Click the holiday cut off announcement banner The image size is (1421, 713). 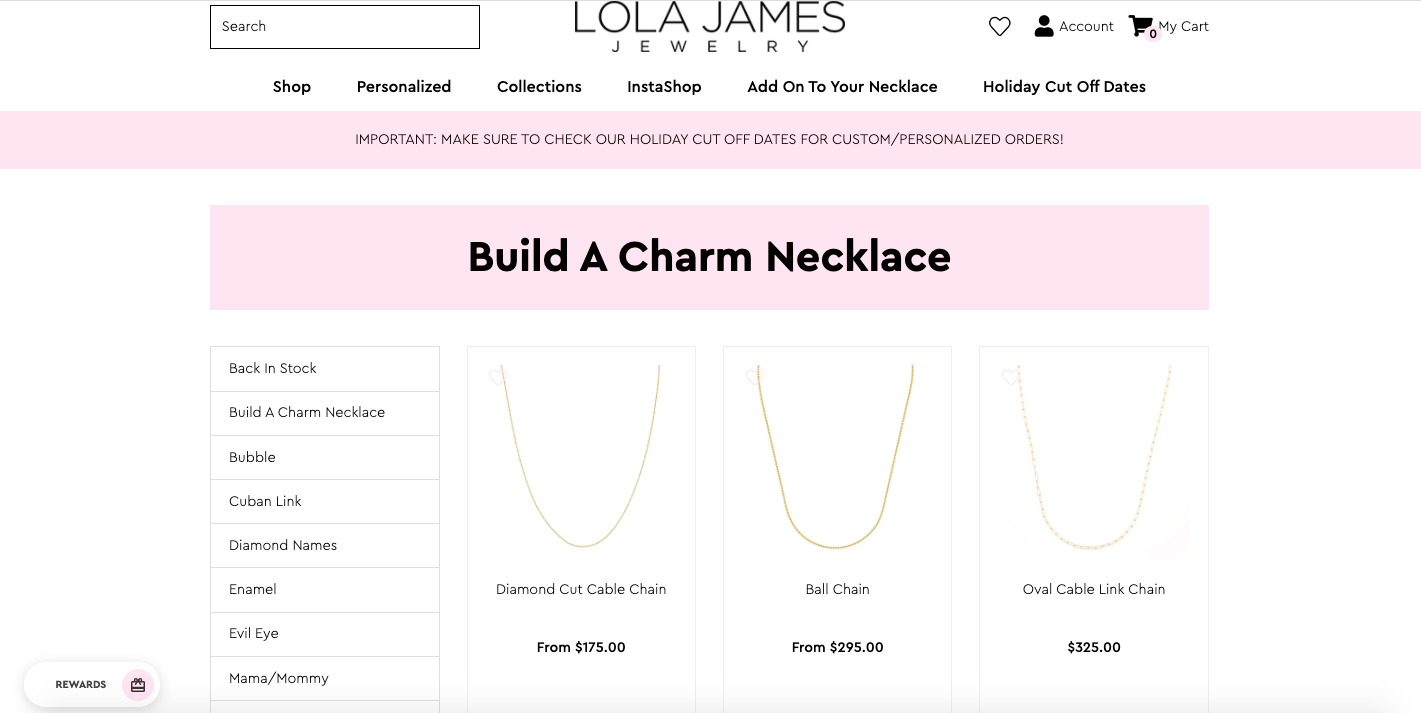(709, 140)
